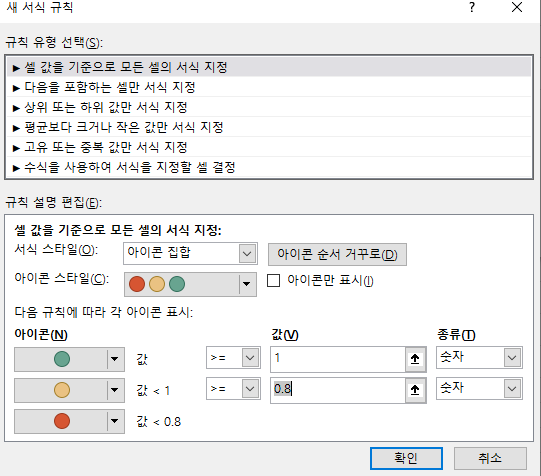Pick '고유 또는 중복 값만 서식 지정' rule

pyautogui.click(x=269, y=147)
